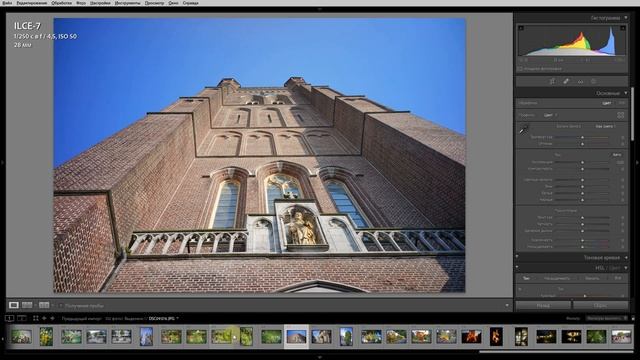Screen dimensions: 640x360
Task: Hide the left panel group arrow
Action: [2, 162]
